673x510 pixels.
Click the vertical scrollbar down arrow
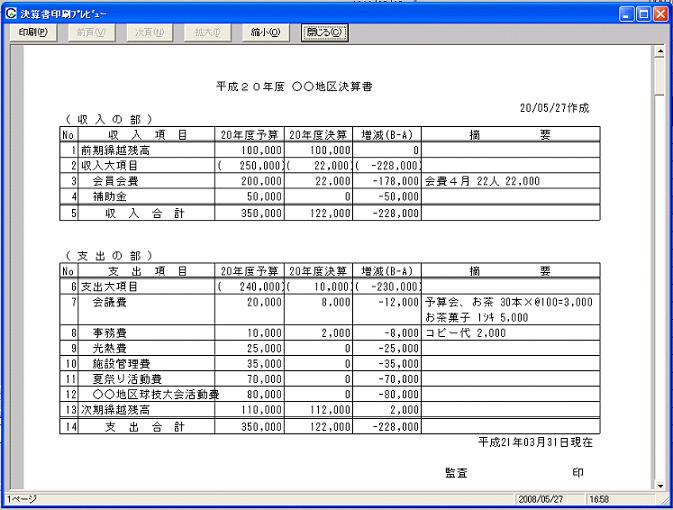pos(660,485)
